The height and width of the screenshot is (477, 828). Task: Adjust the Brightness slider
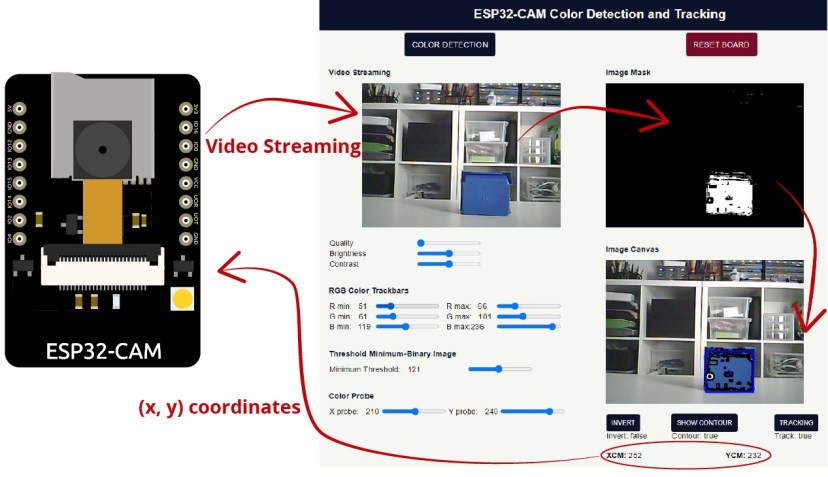click(x=448, y=254)
